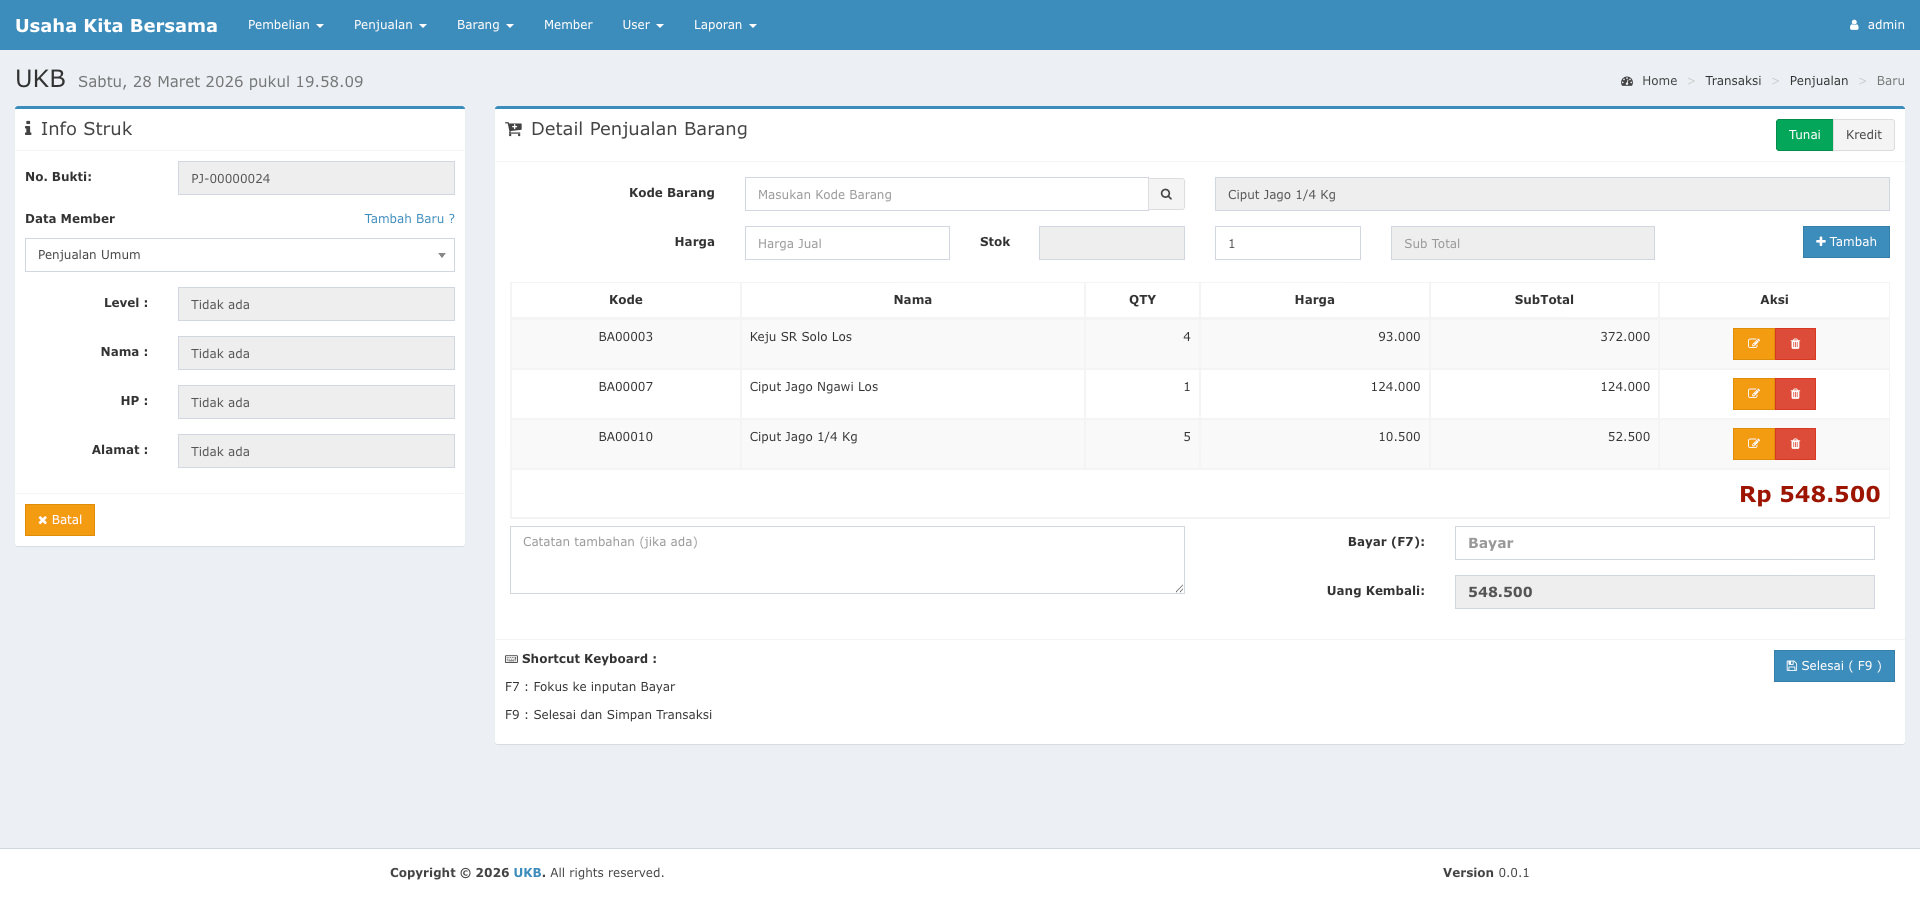Edit the Ciput Jago Ngawi Los row
The height and width of the screenshot is (897, 1920).
1753,394
